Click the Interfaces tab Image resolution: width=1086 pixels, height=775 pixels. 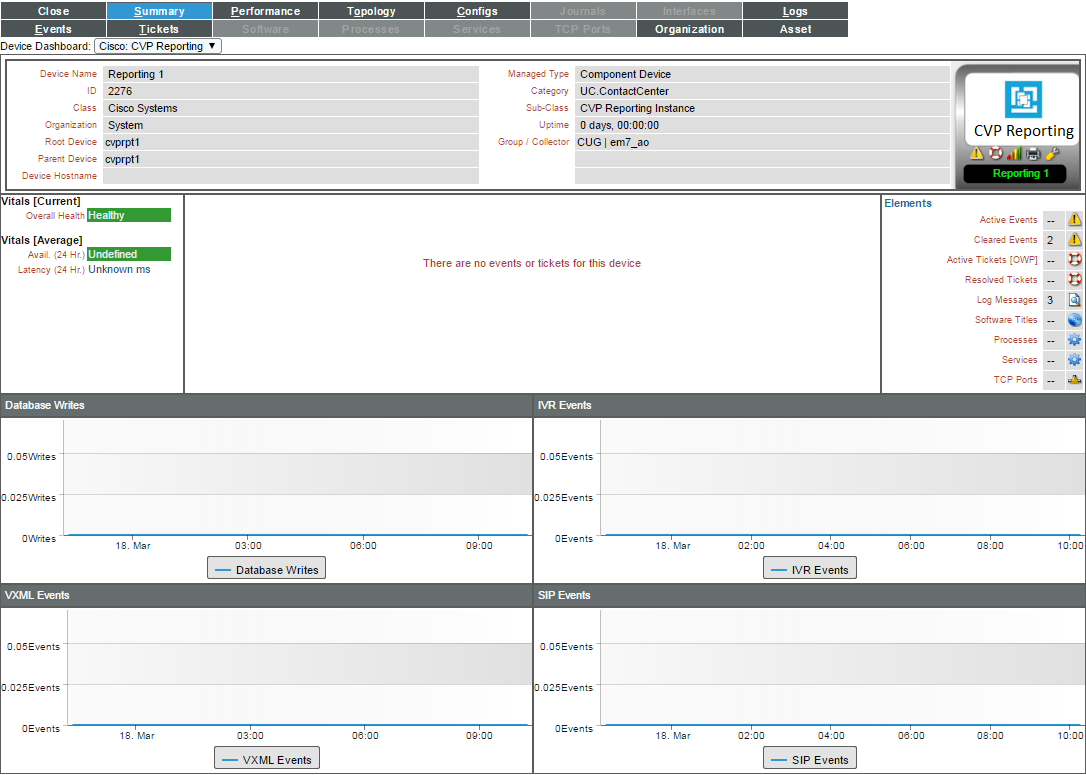click(689, 11)
